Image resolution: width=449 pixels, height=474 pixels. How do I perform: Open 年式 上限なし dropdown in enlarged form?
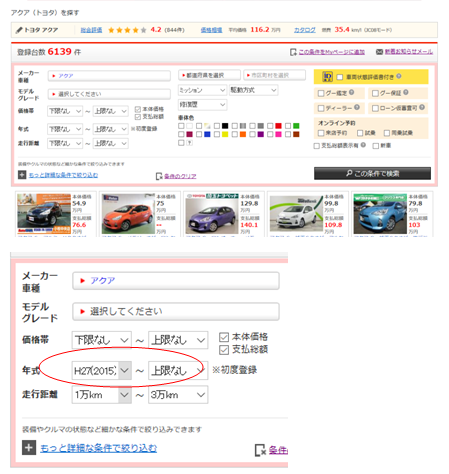click(178, 370)
